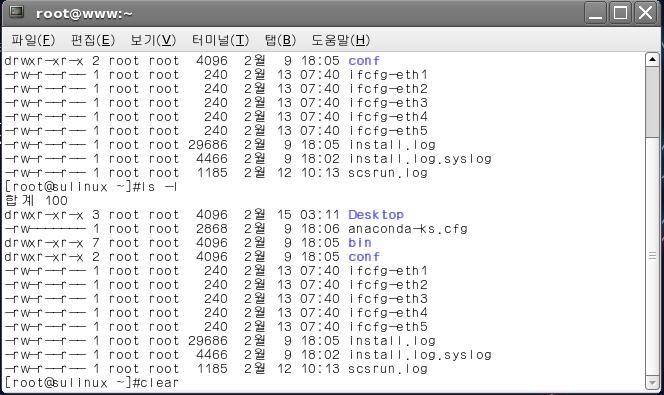Screen dimensions: 664x395
Task: Click the scrollbar track below the thumb
Action: 652,256
